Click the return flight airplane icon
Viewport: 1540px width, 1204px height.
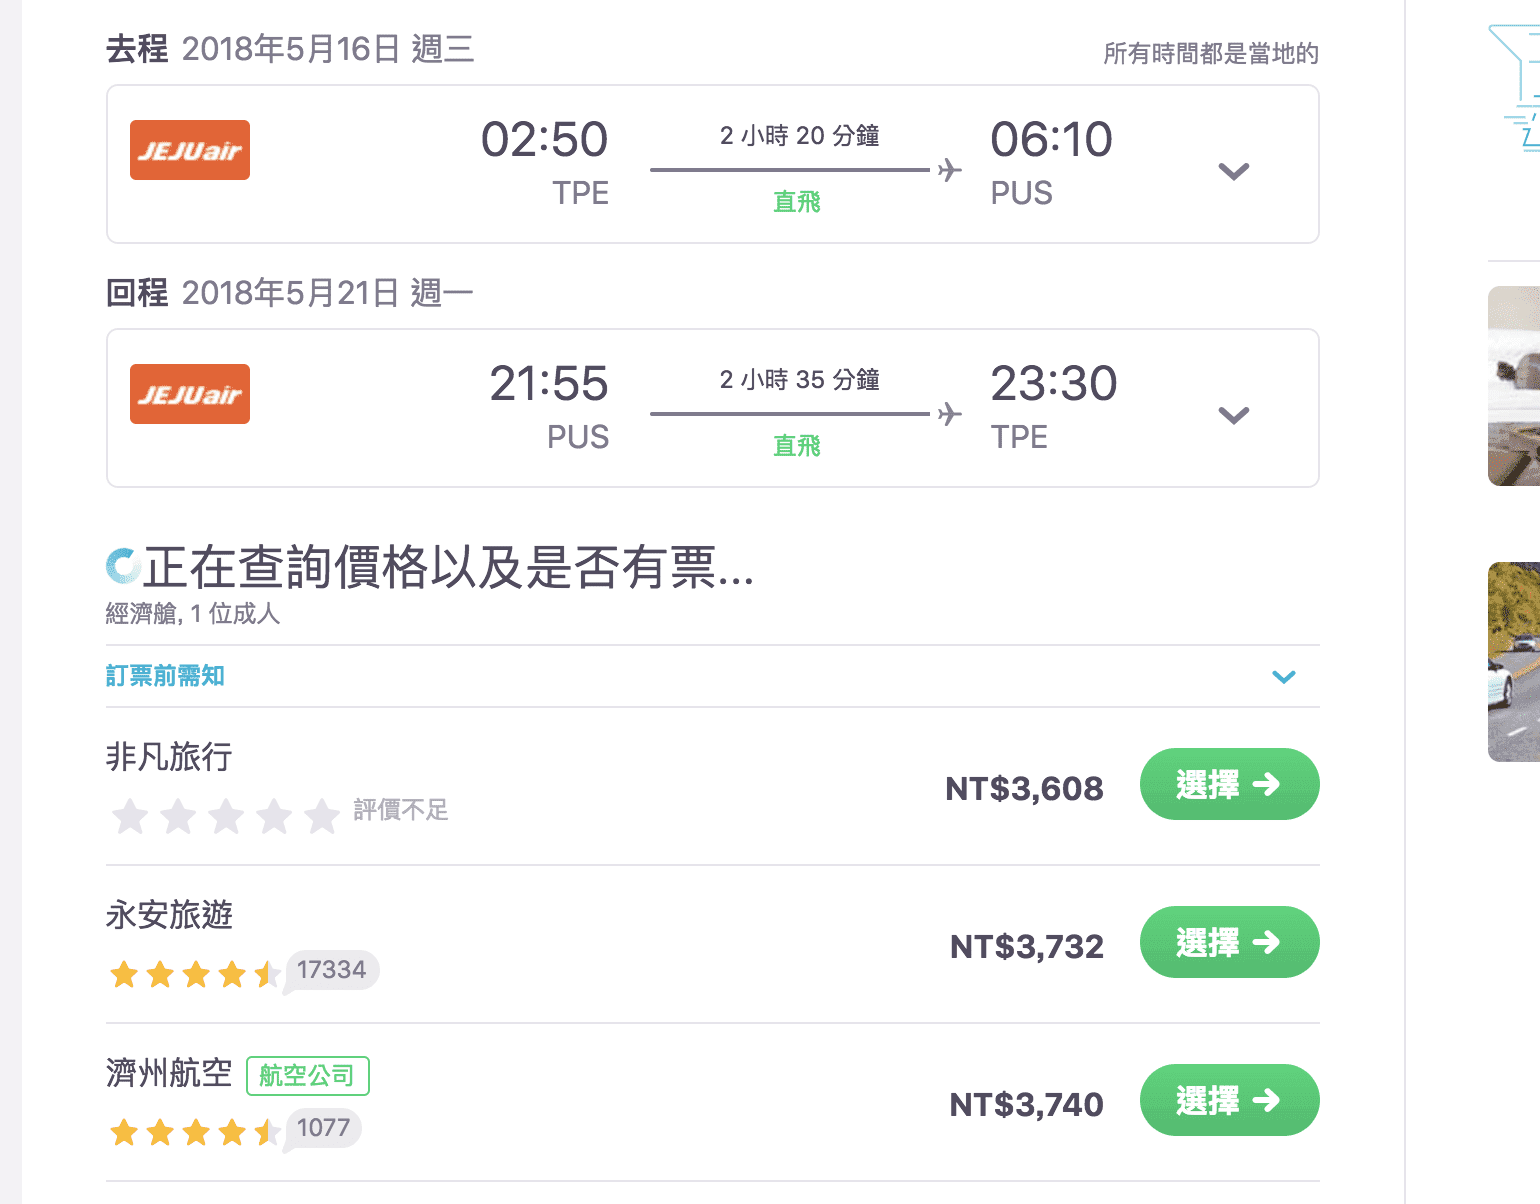click(x=949, y=414)
